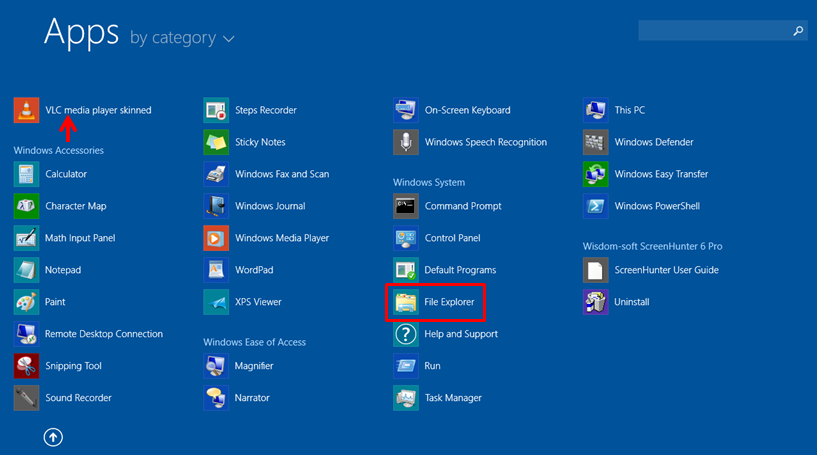Open VLC media player skinned icon
The height and width of the screenshot is (455, 817).
pos(26,110)
